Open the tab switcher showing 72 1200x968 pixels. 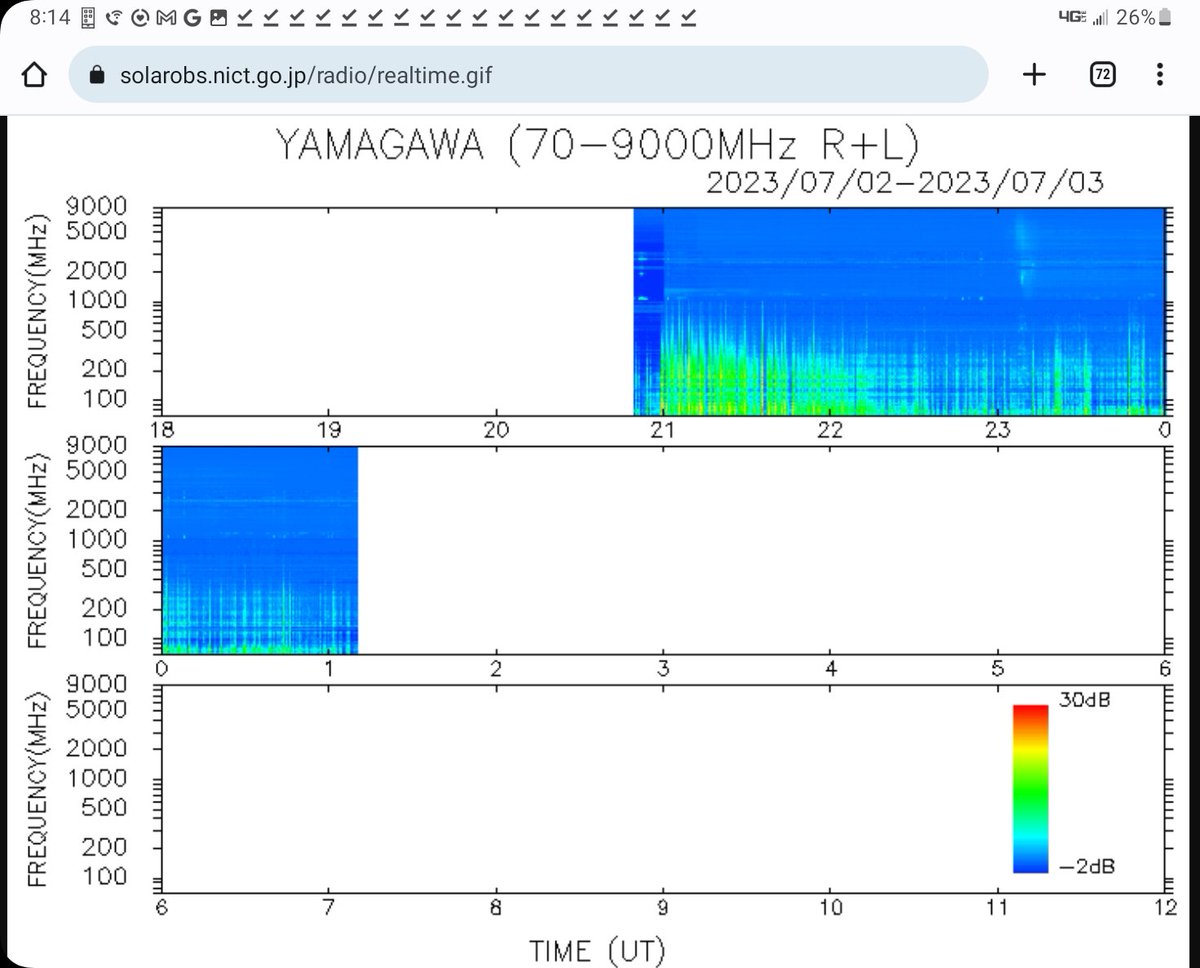point(1103,75)
